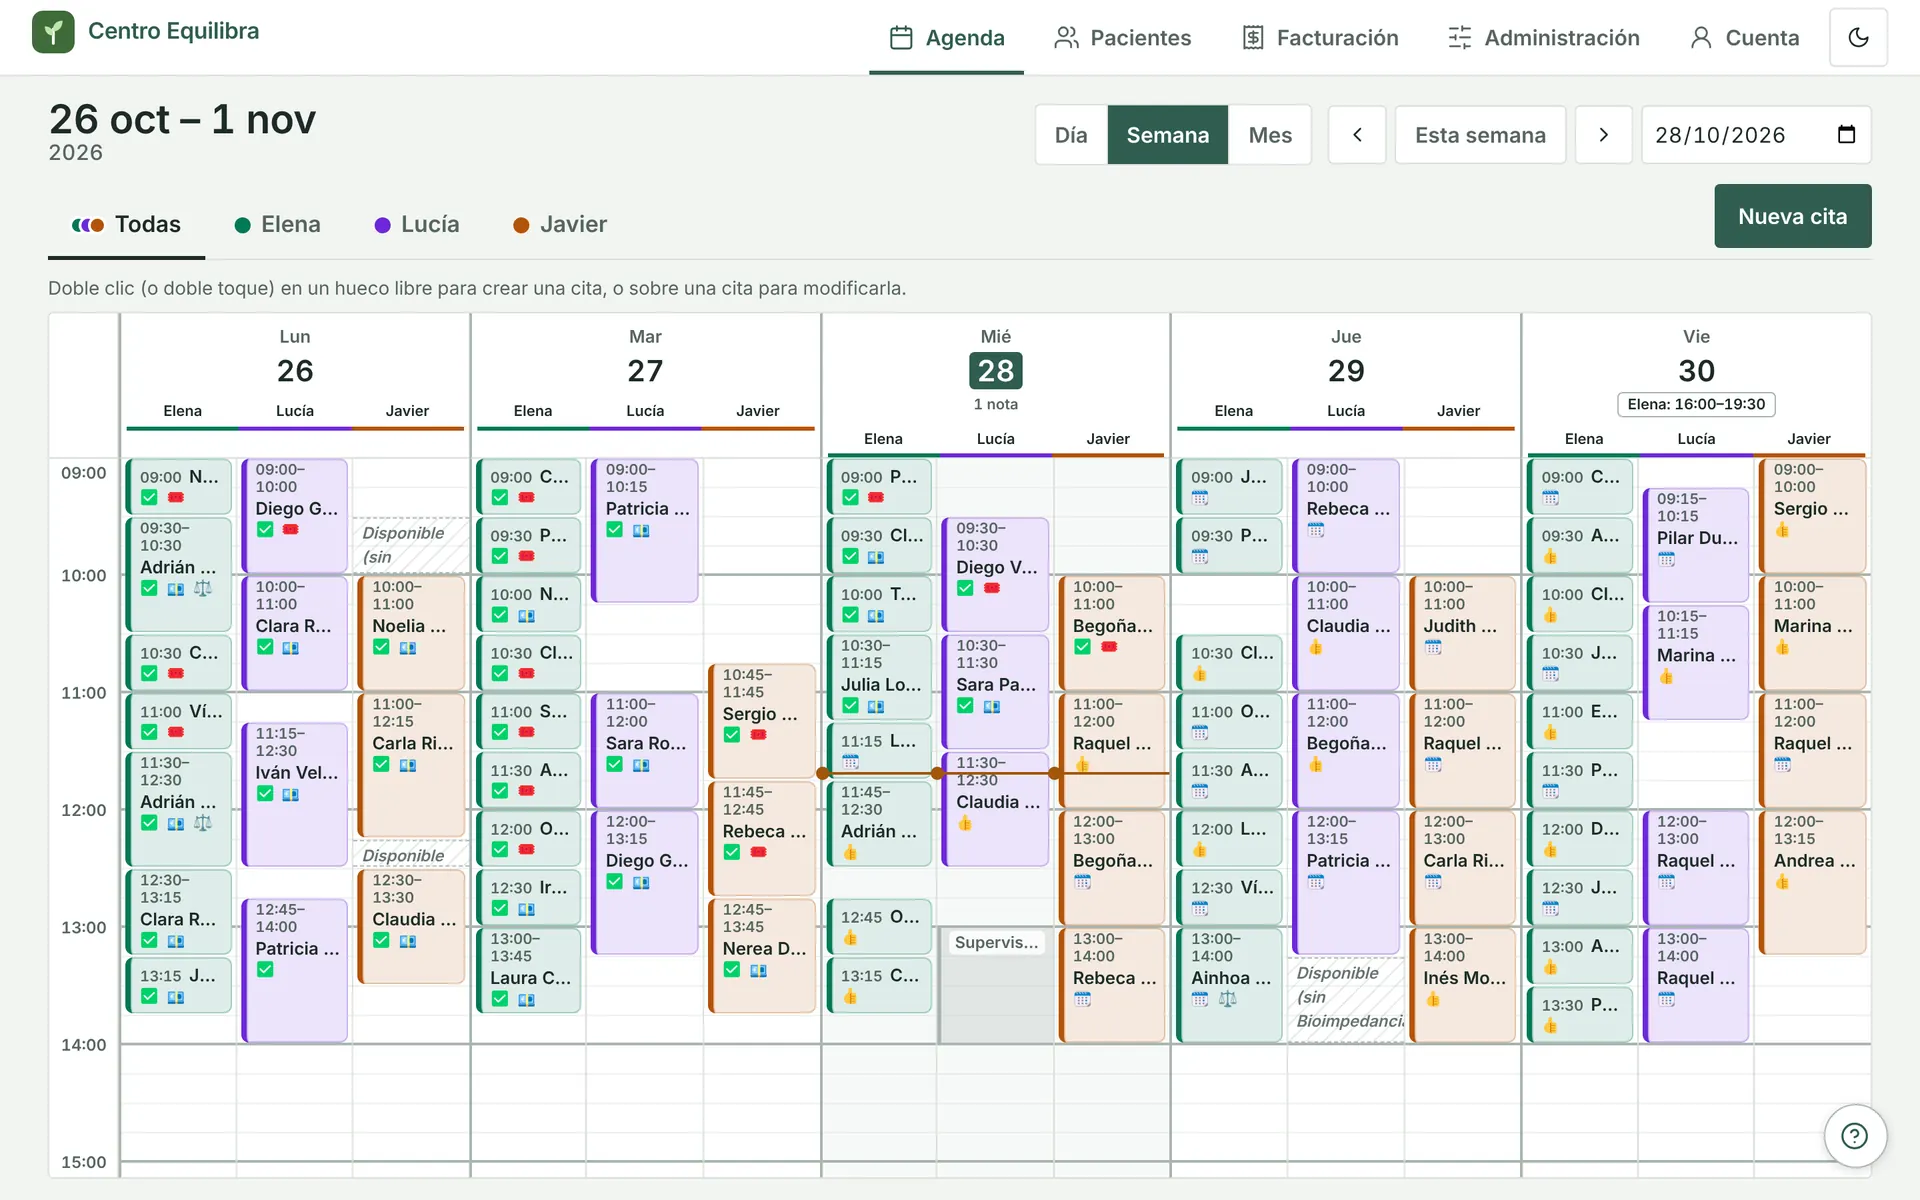This screenshot has width=1920, height=1200.
Task: Click the green check on Tuesday's Patricia 09:00 appointment
Action: (615, 530)
